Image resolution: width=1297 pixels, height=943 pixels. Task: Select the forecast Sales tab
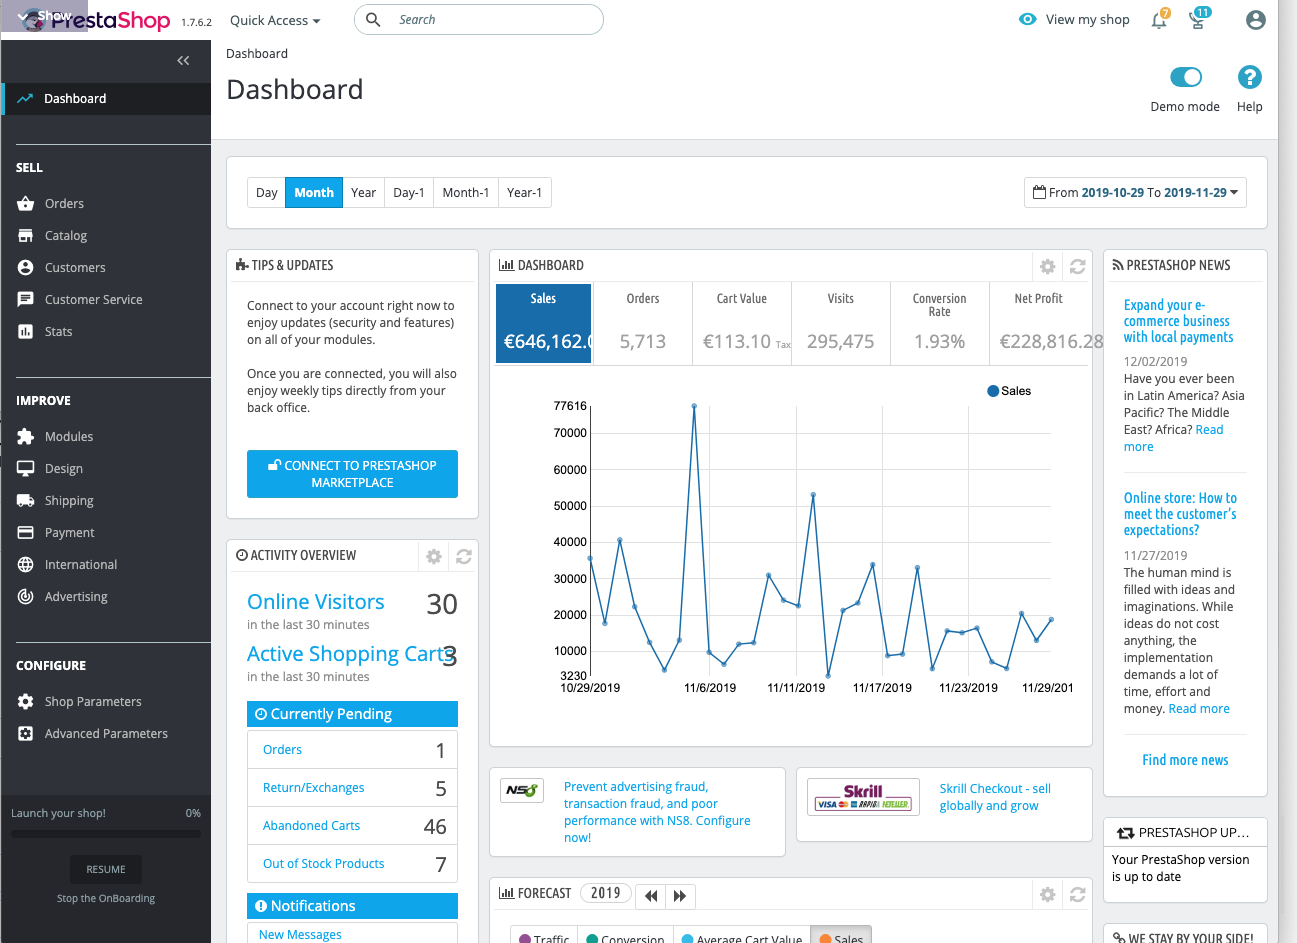coord(841,936)
